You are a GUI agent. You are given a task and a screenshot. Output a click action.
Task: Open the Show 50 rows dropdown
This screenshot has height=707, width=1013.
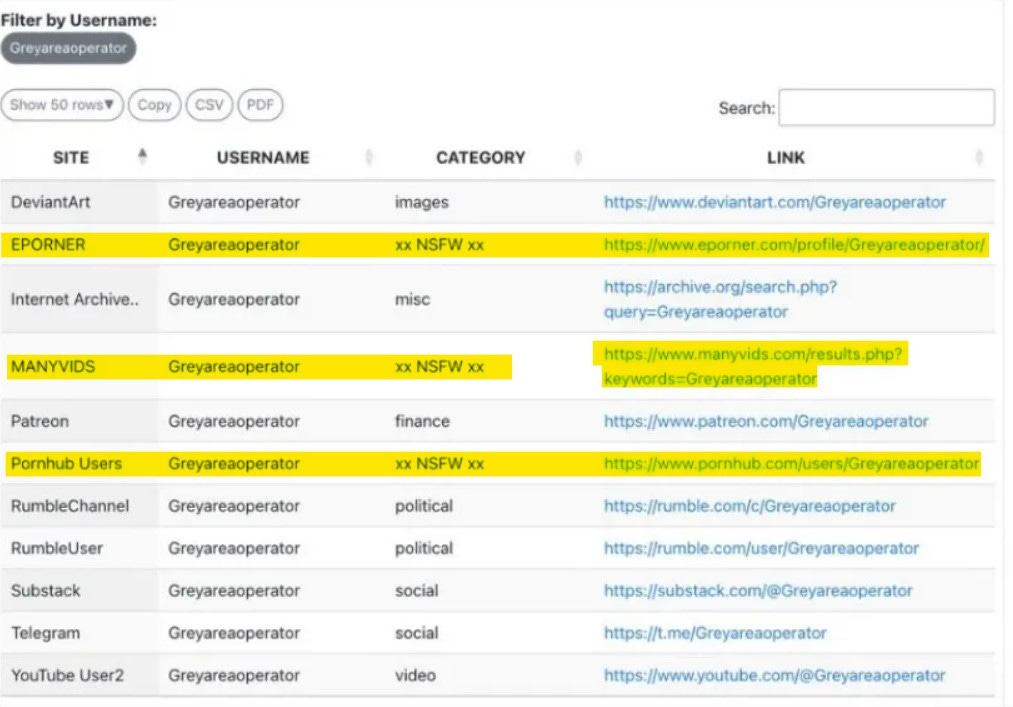click(62, 105)
